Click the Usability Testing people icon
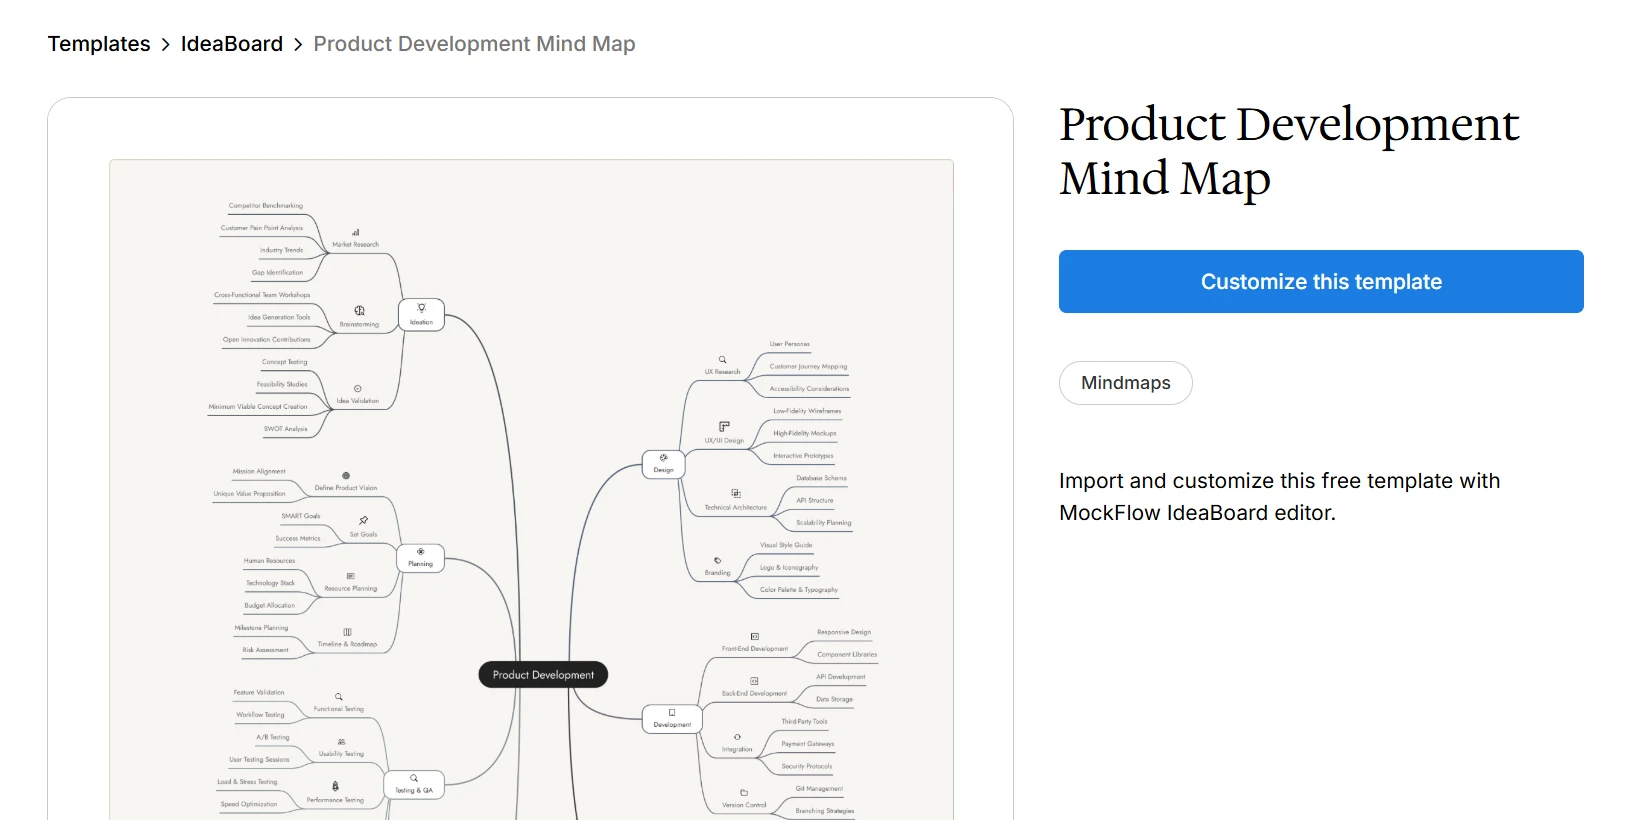Image resolution: width=1651 pixels, height=820 pixels. tap(341, 742)
